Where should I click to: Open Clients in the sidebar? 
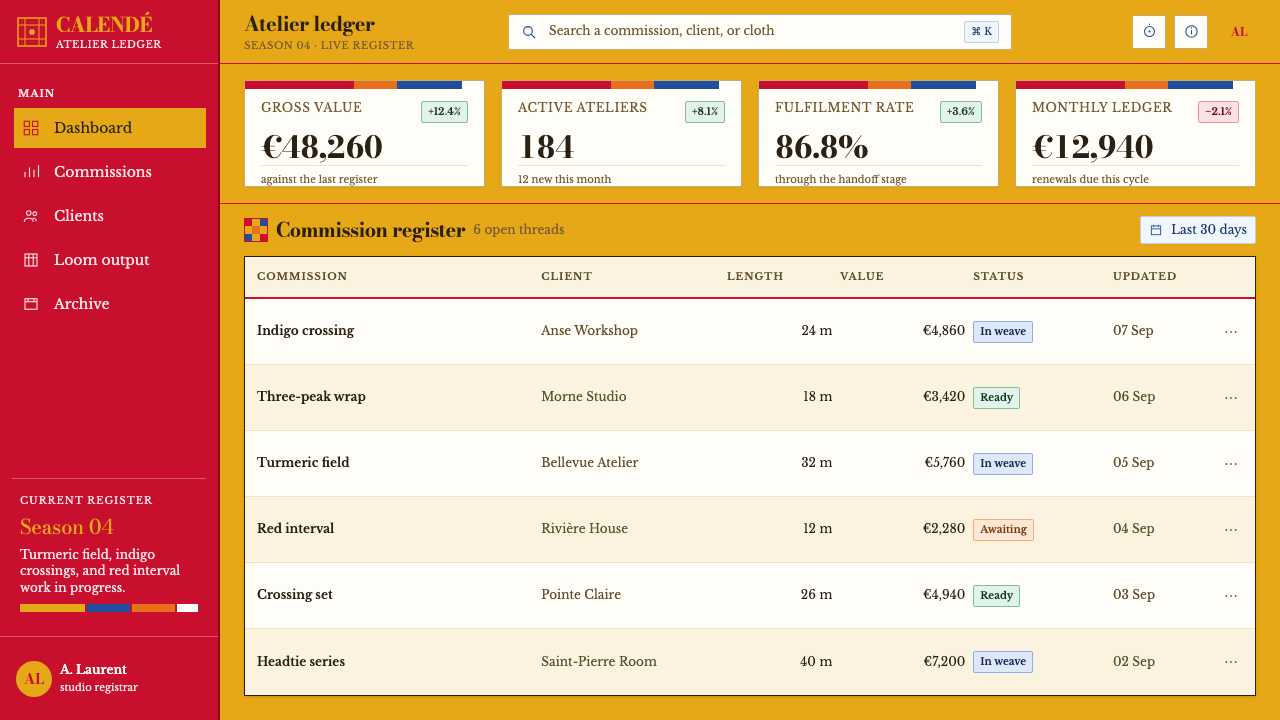(x=110, y=216)
